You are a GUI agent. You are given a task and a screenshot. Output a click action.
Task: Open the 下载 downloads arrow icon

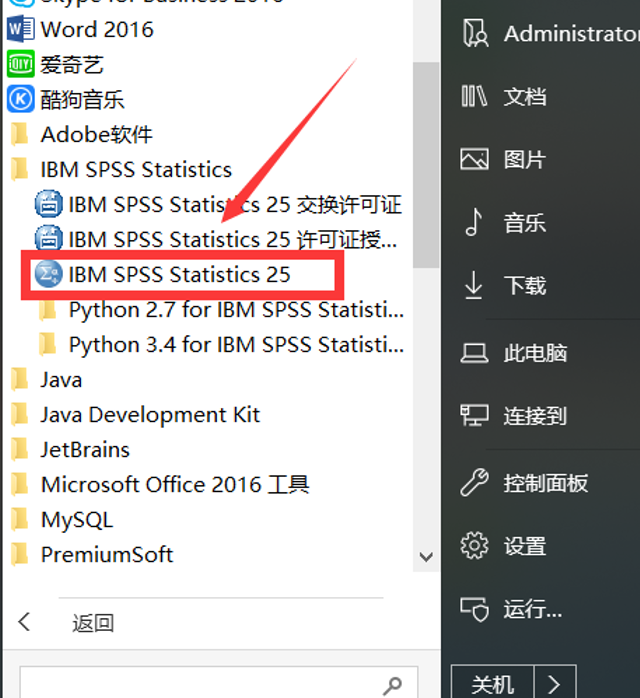coord(474,285)
